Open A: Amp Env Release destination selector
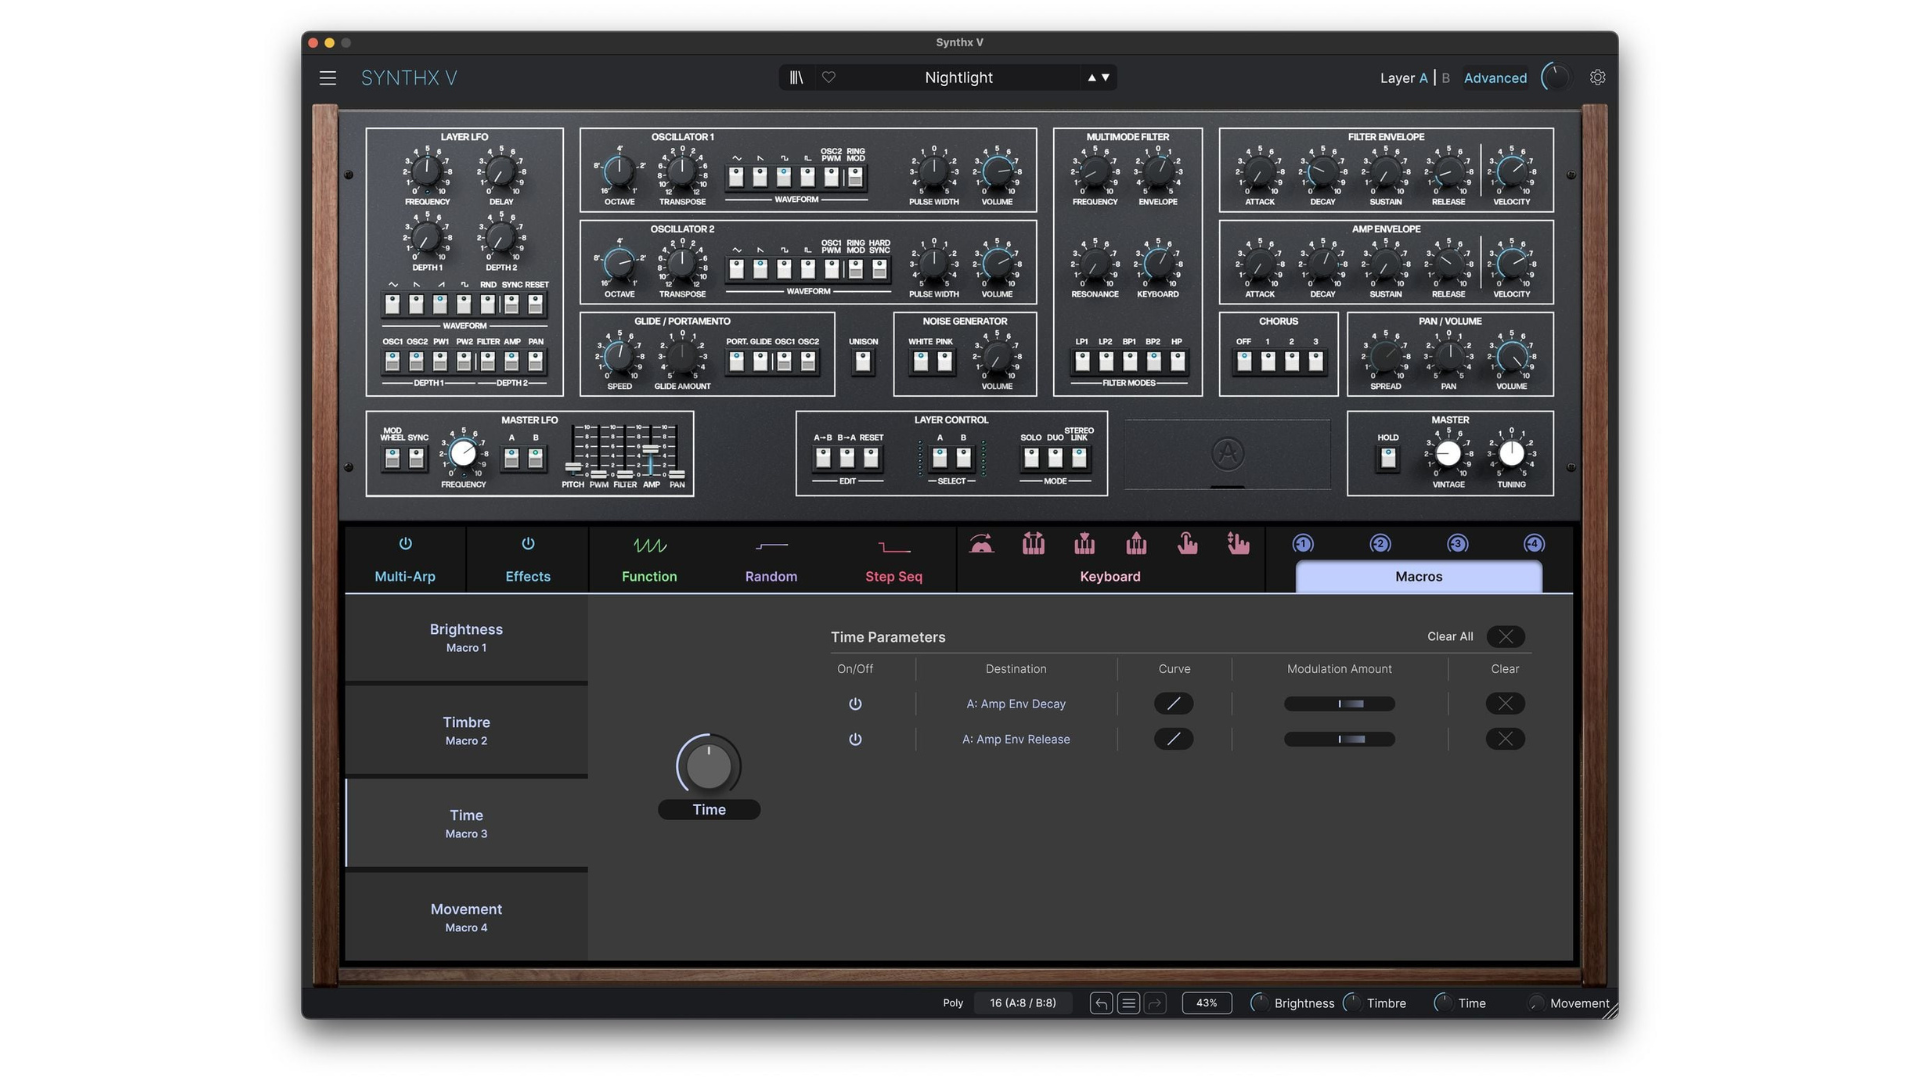Viewport: 1920px width, 1080px height. click(1016, 739)
